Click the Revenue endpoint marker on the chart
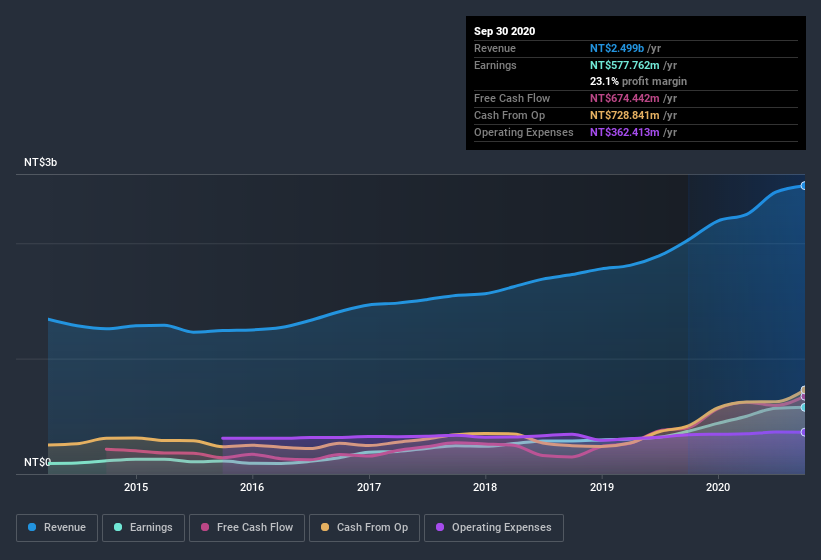 pos(804,186)
